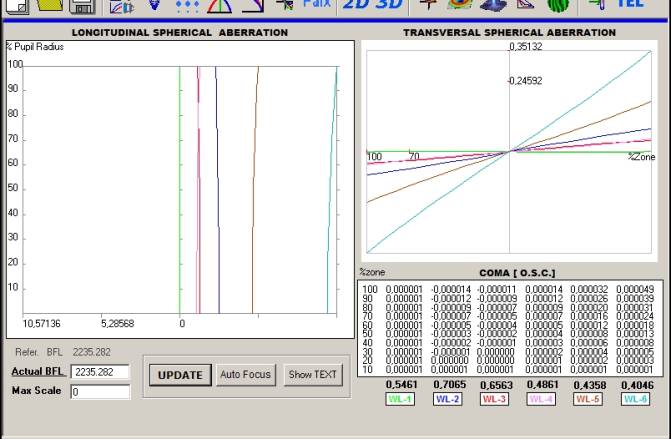Click the 0,000049 value in coma table

point(635,289)
